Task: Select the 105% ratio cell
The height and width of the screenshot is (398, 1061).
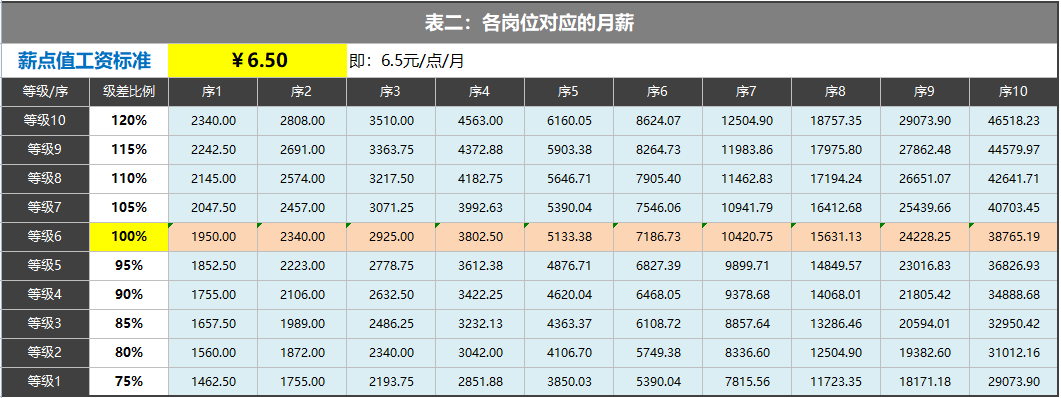Action: [x=129, y=208]
